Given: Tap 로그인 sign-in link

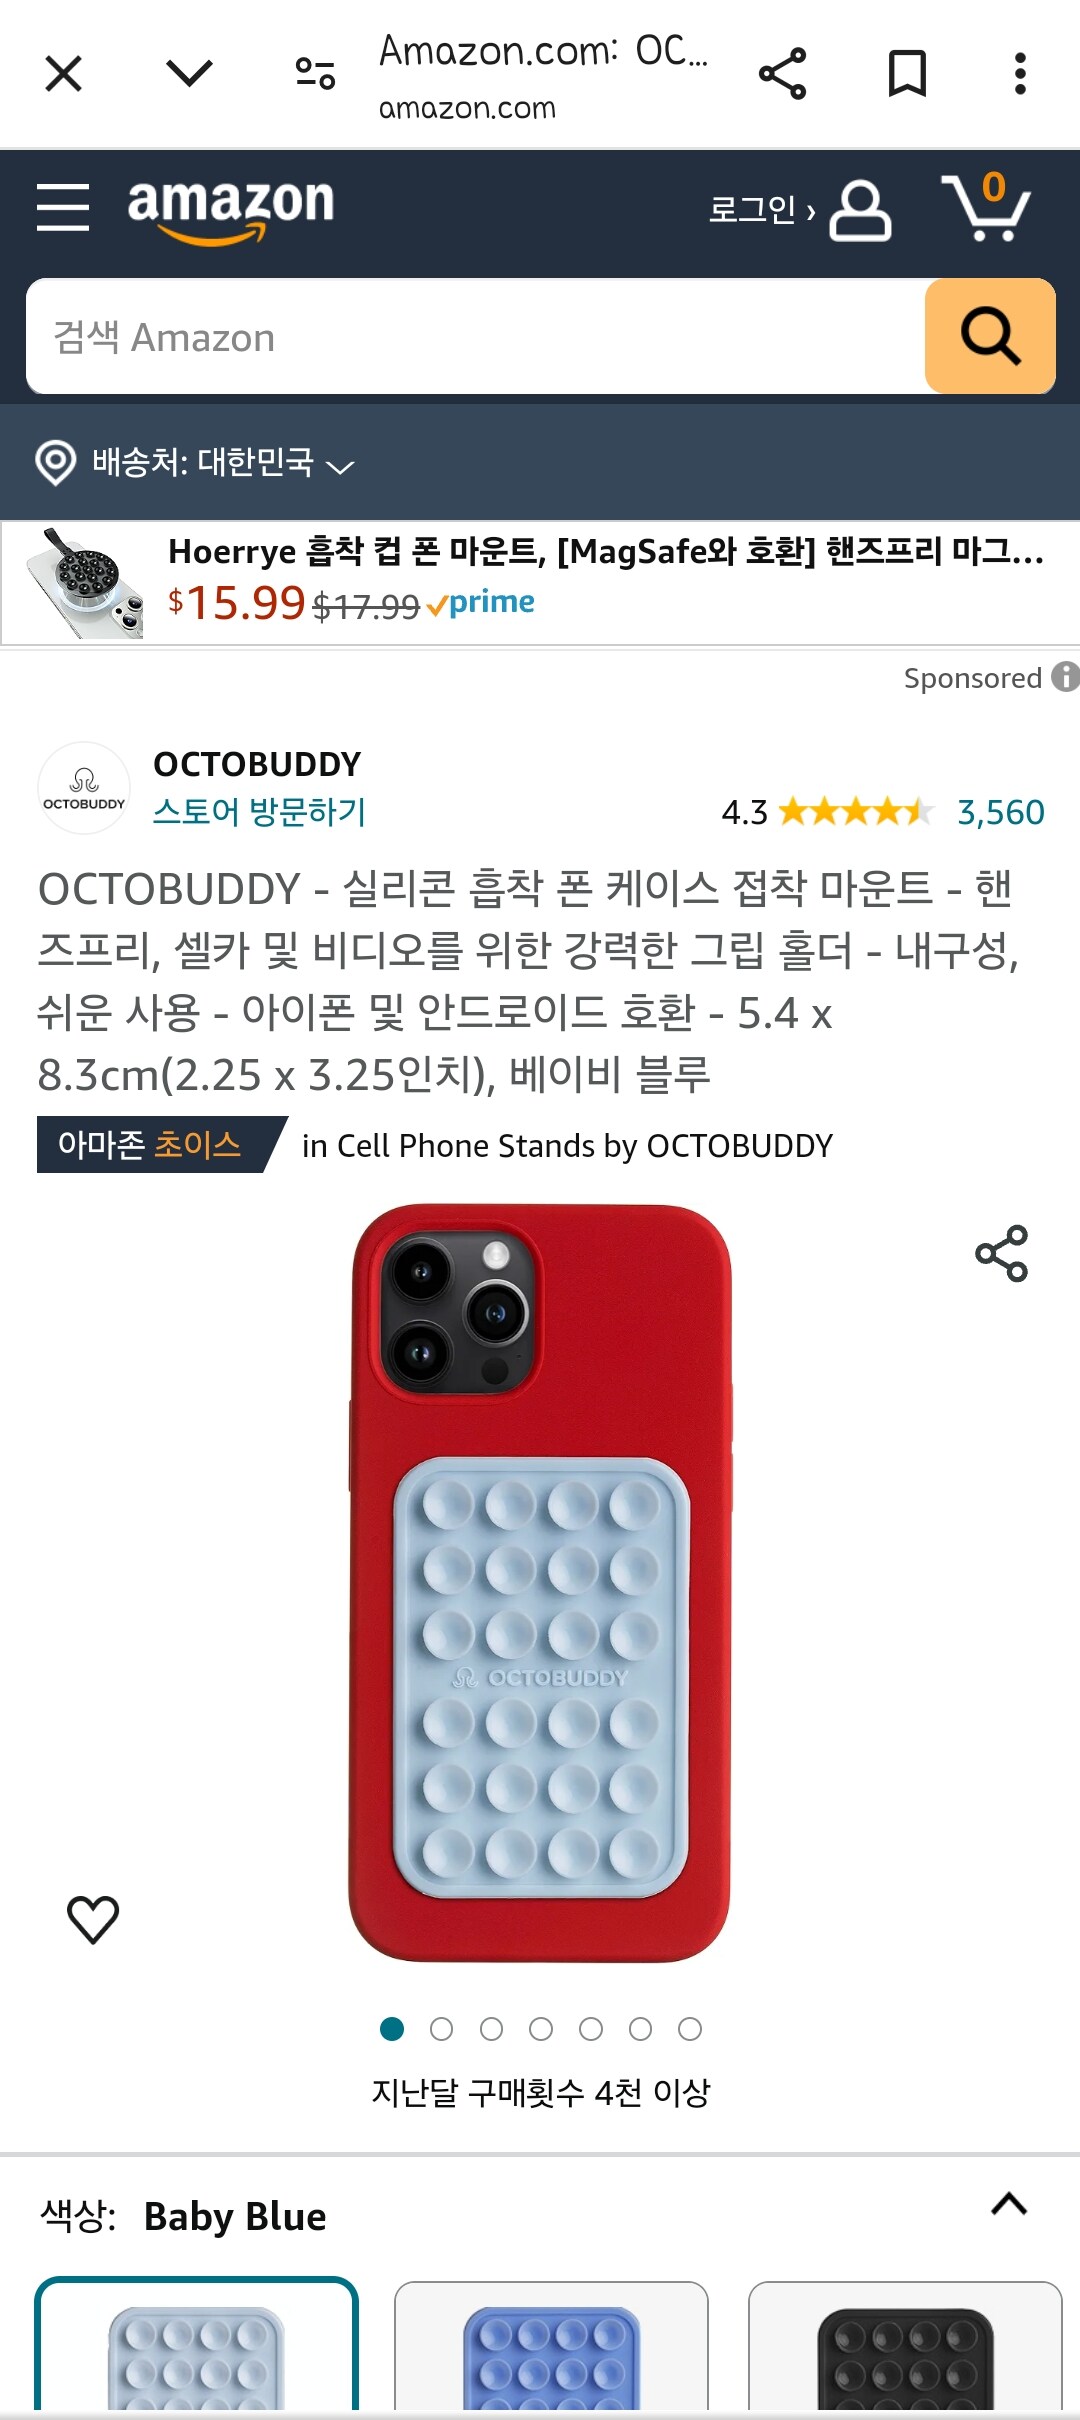Looking at the screenshot, I should (762, 210).
